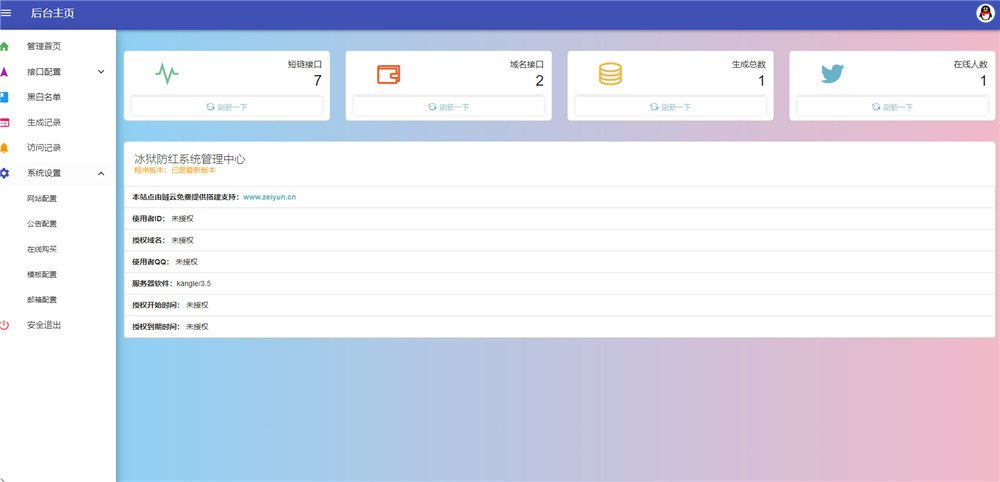This screenshot has width=1000, height=482.
Task: Click the 使用者ID 未授权 row
Action: (559, 219)
